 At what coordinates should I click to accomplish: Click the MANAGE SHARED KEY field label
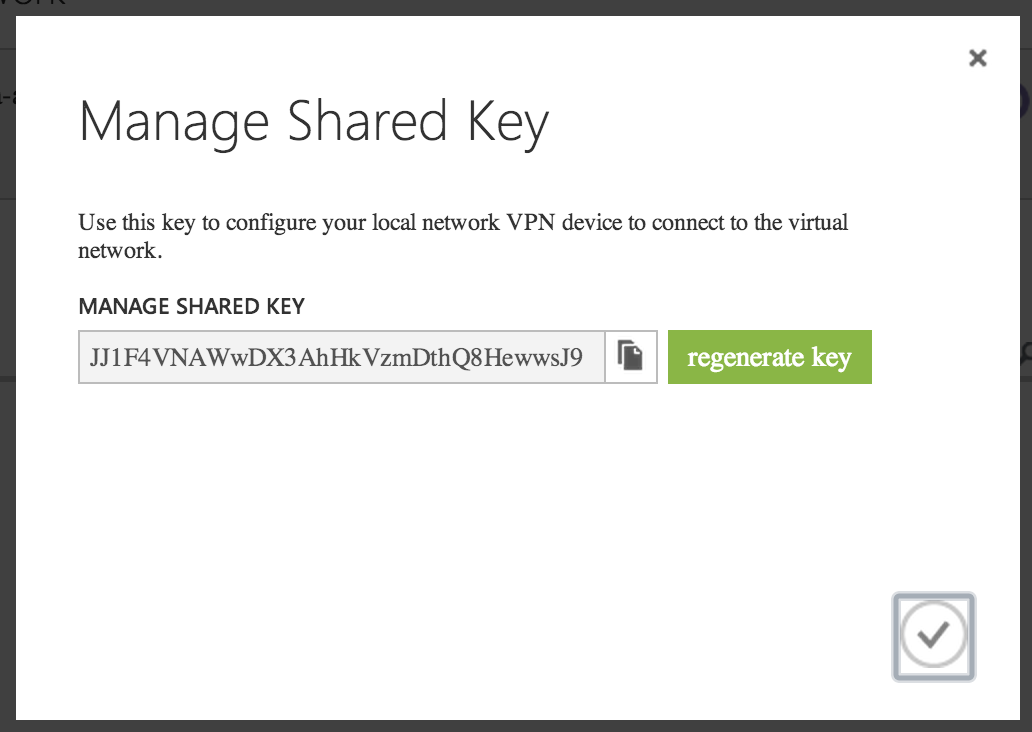(191, 306)
